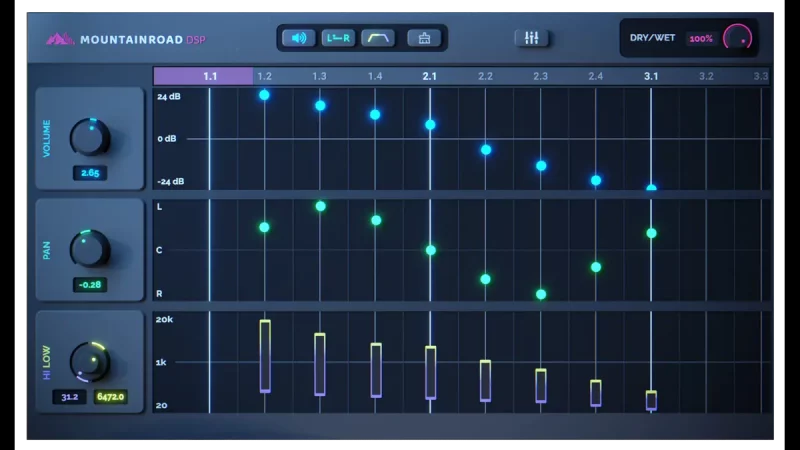Click the Dry/Wet knob
The width and height of the screenshot is (800, 450).
pyautogui.click(x=738, y=38)
